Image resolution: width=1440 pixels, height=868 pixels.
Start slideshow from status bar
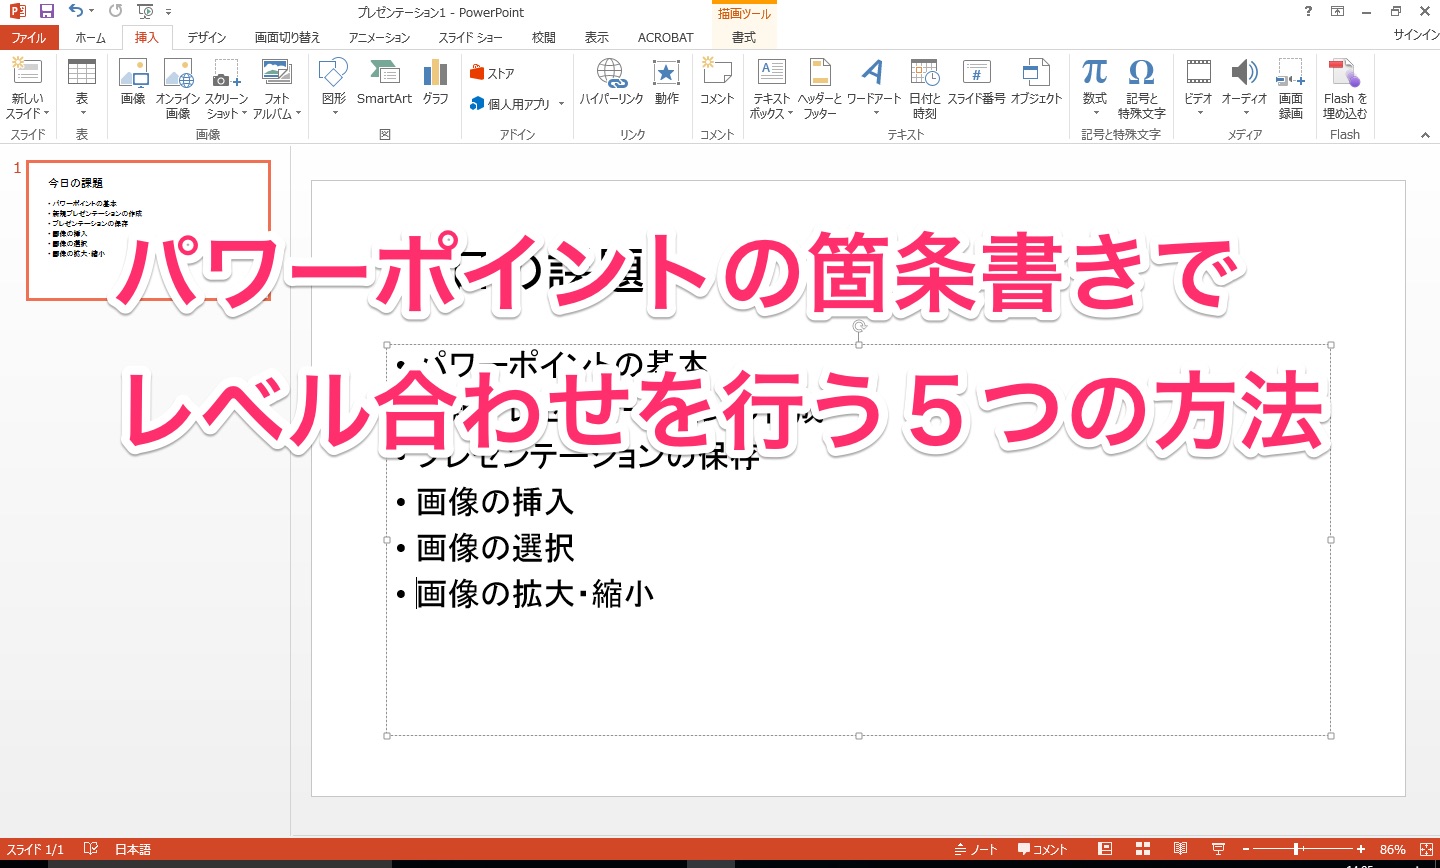click(1218, 849)
